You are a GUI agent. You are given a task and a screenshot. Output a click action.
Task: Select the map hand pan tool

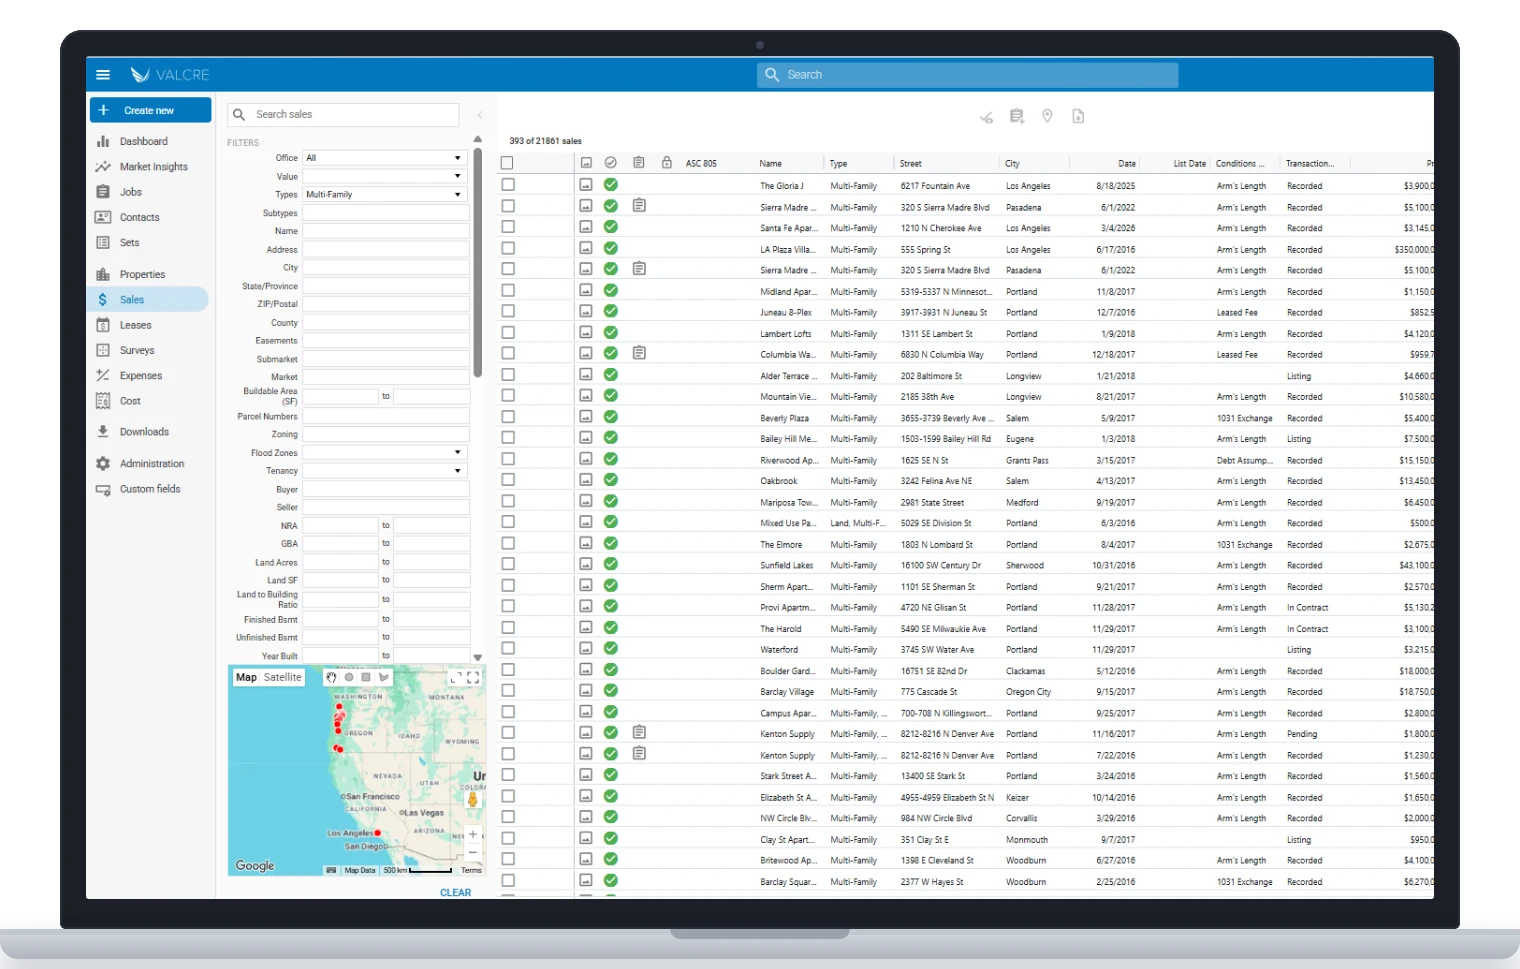coord(331,677)
